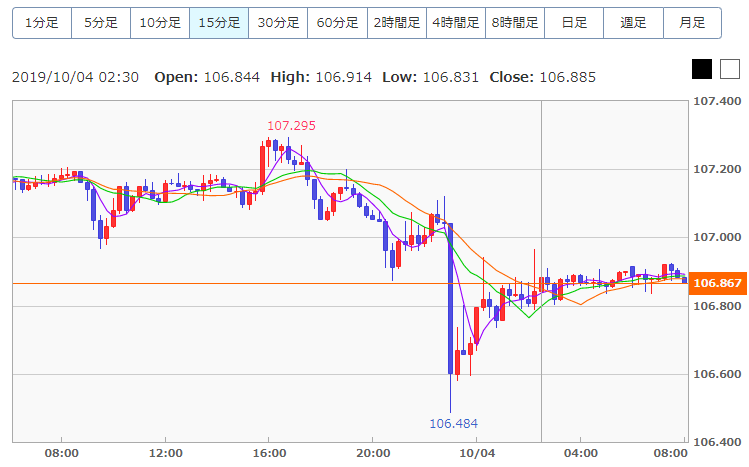Click the 20:00 time axis label
Image resolution: width=749 pixels, height=467 pixels.
tap(373, 453)
